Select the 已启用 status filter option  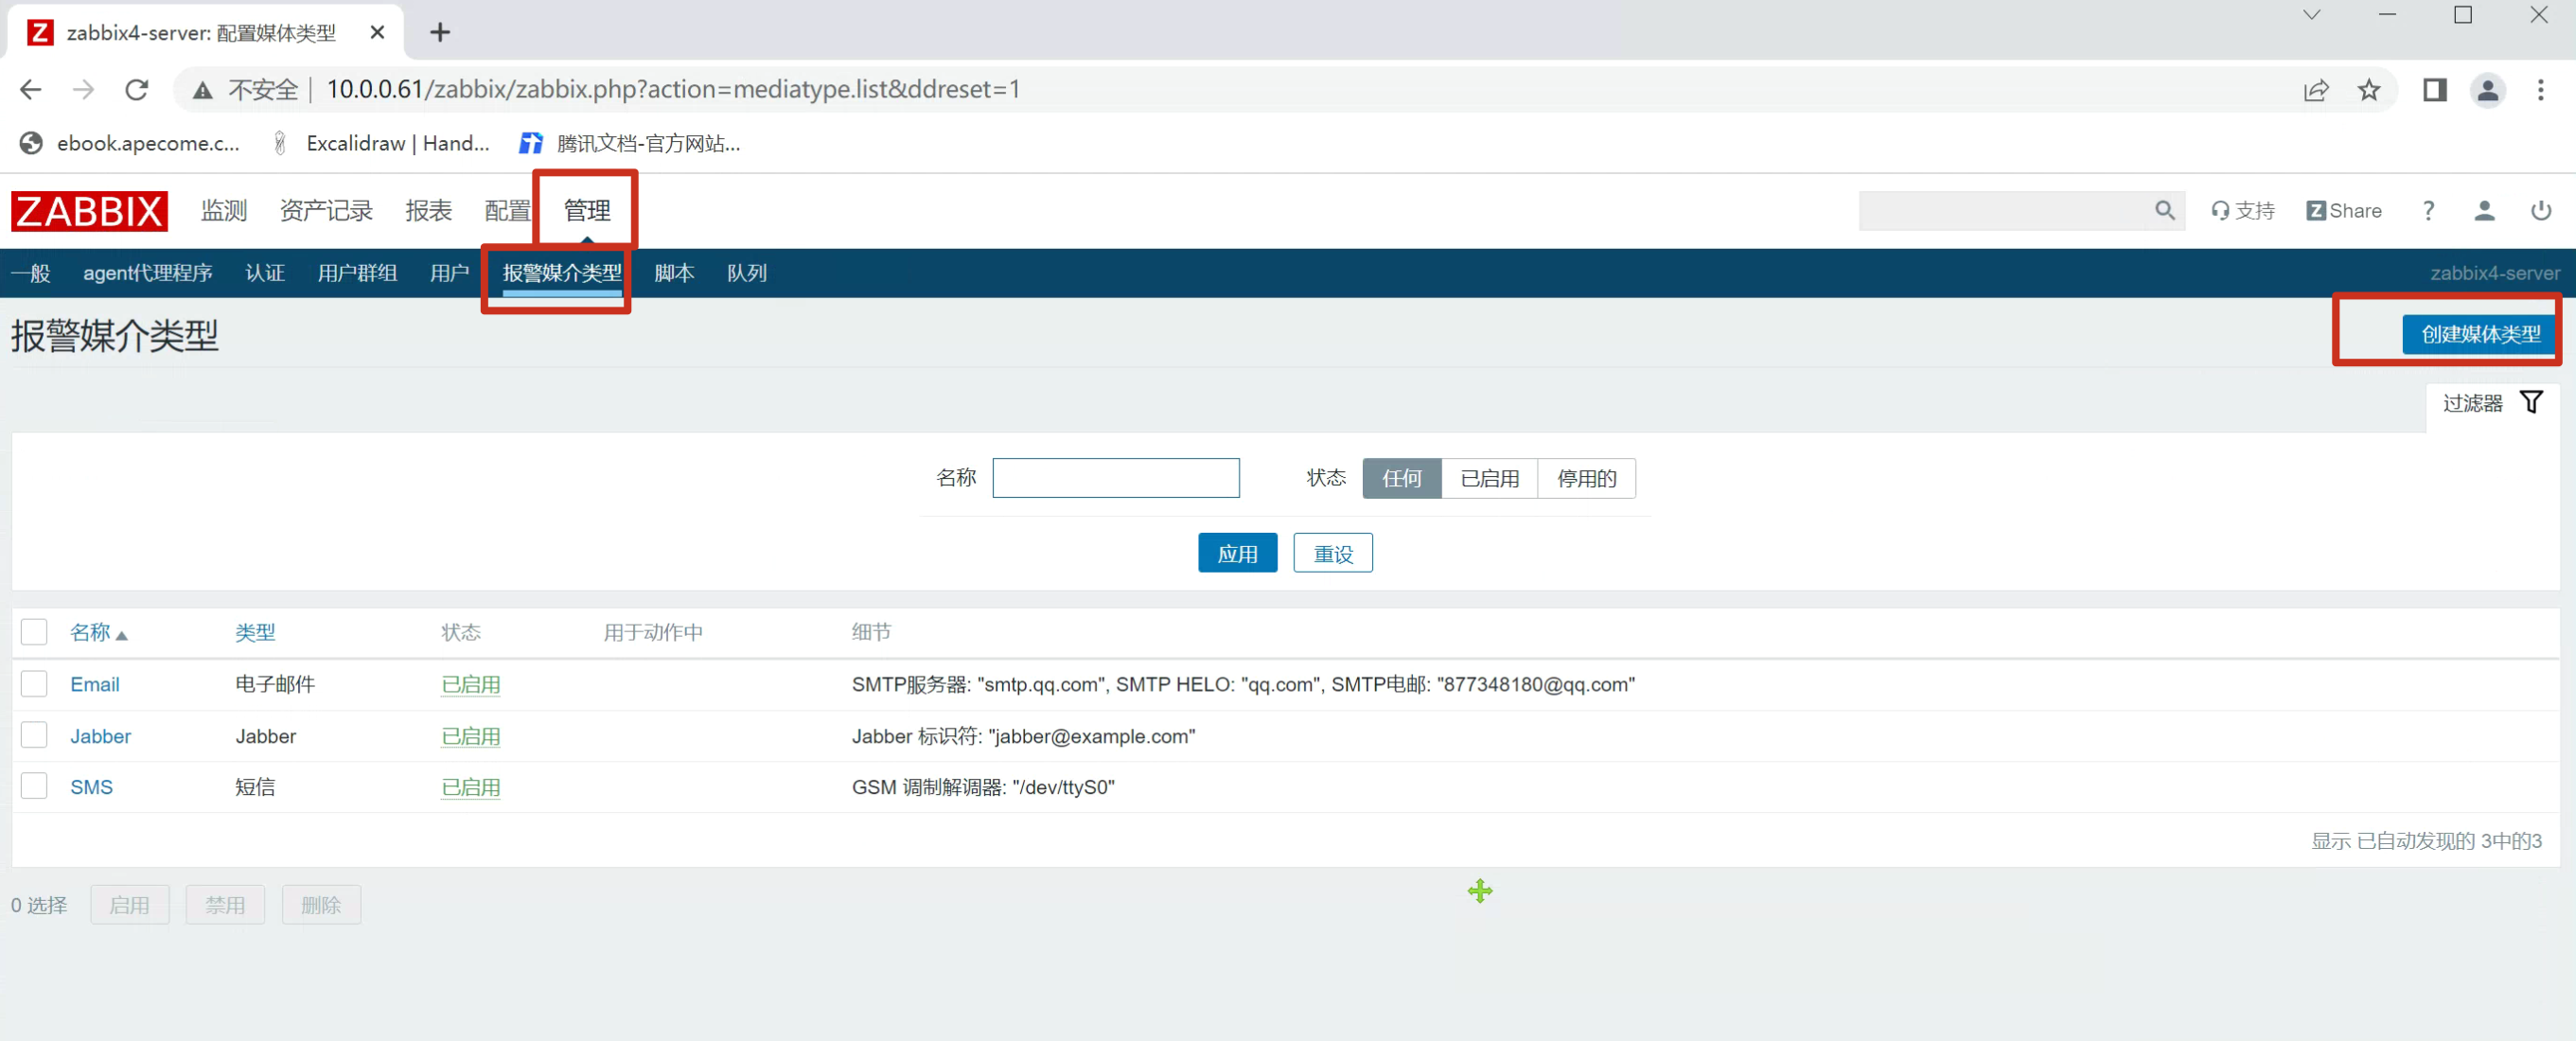(1489, 478)
